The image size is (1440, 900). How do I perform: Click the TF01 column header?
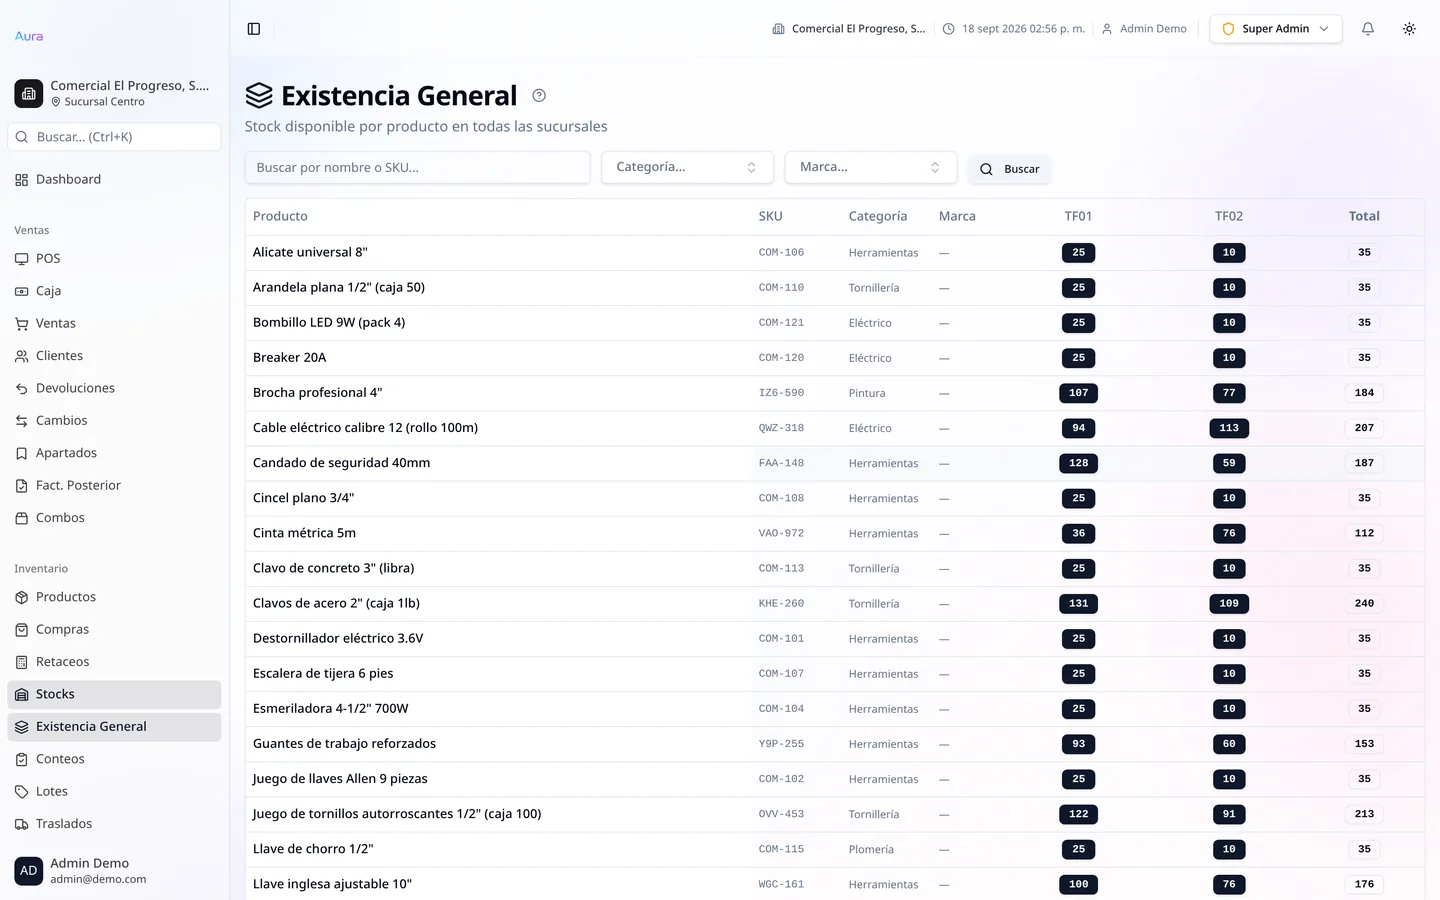(1078, 216)
